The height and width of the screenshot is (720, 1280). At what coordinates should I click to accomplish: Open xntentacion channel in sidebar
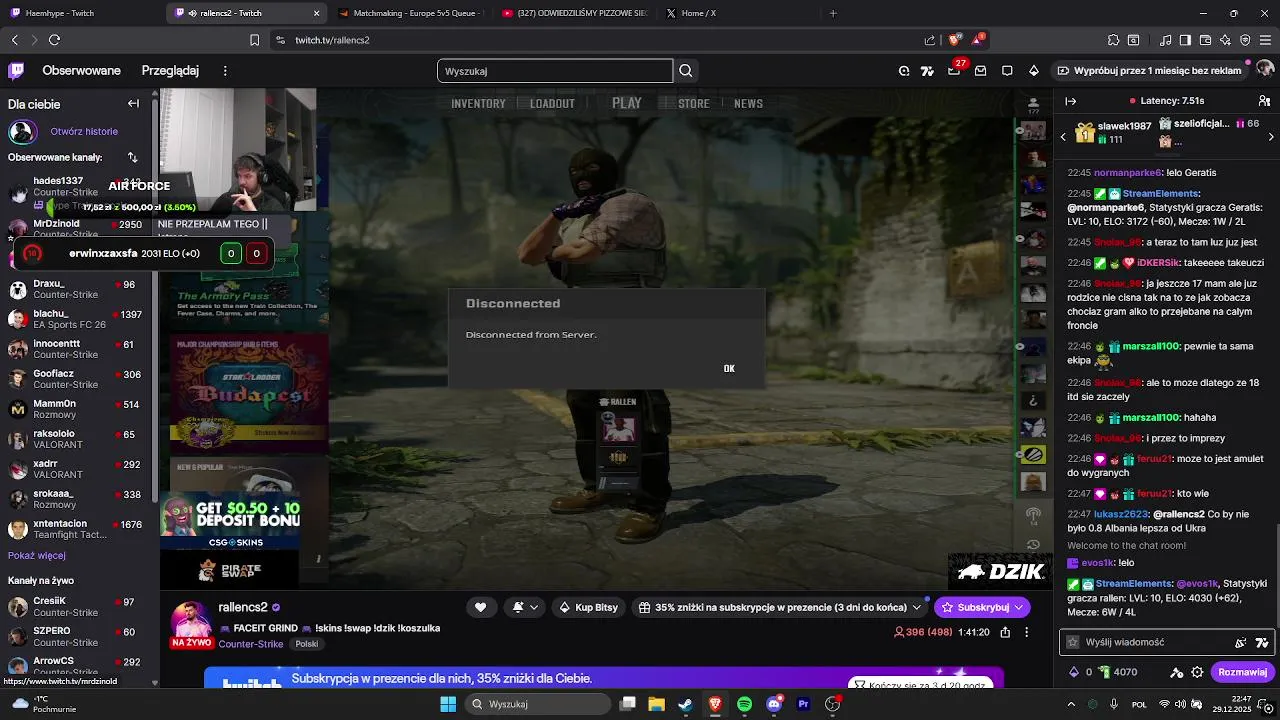click(77, 529)
